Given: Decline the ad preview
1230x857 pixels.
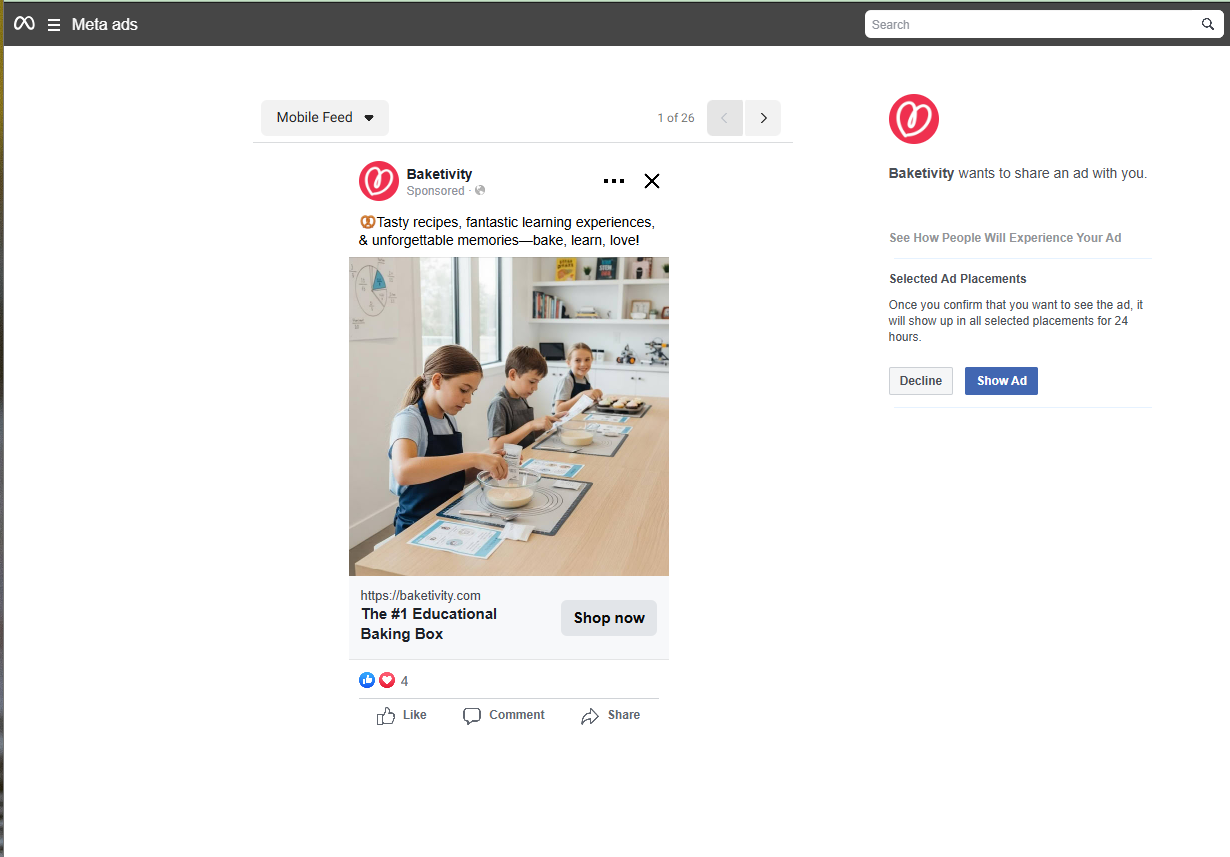Looking at the screenshot, I should coord(921,381).
